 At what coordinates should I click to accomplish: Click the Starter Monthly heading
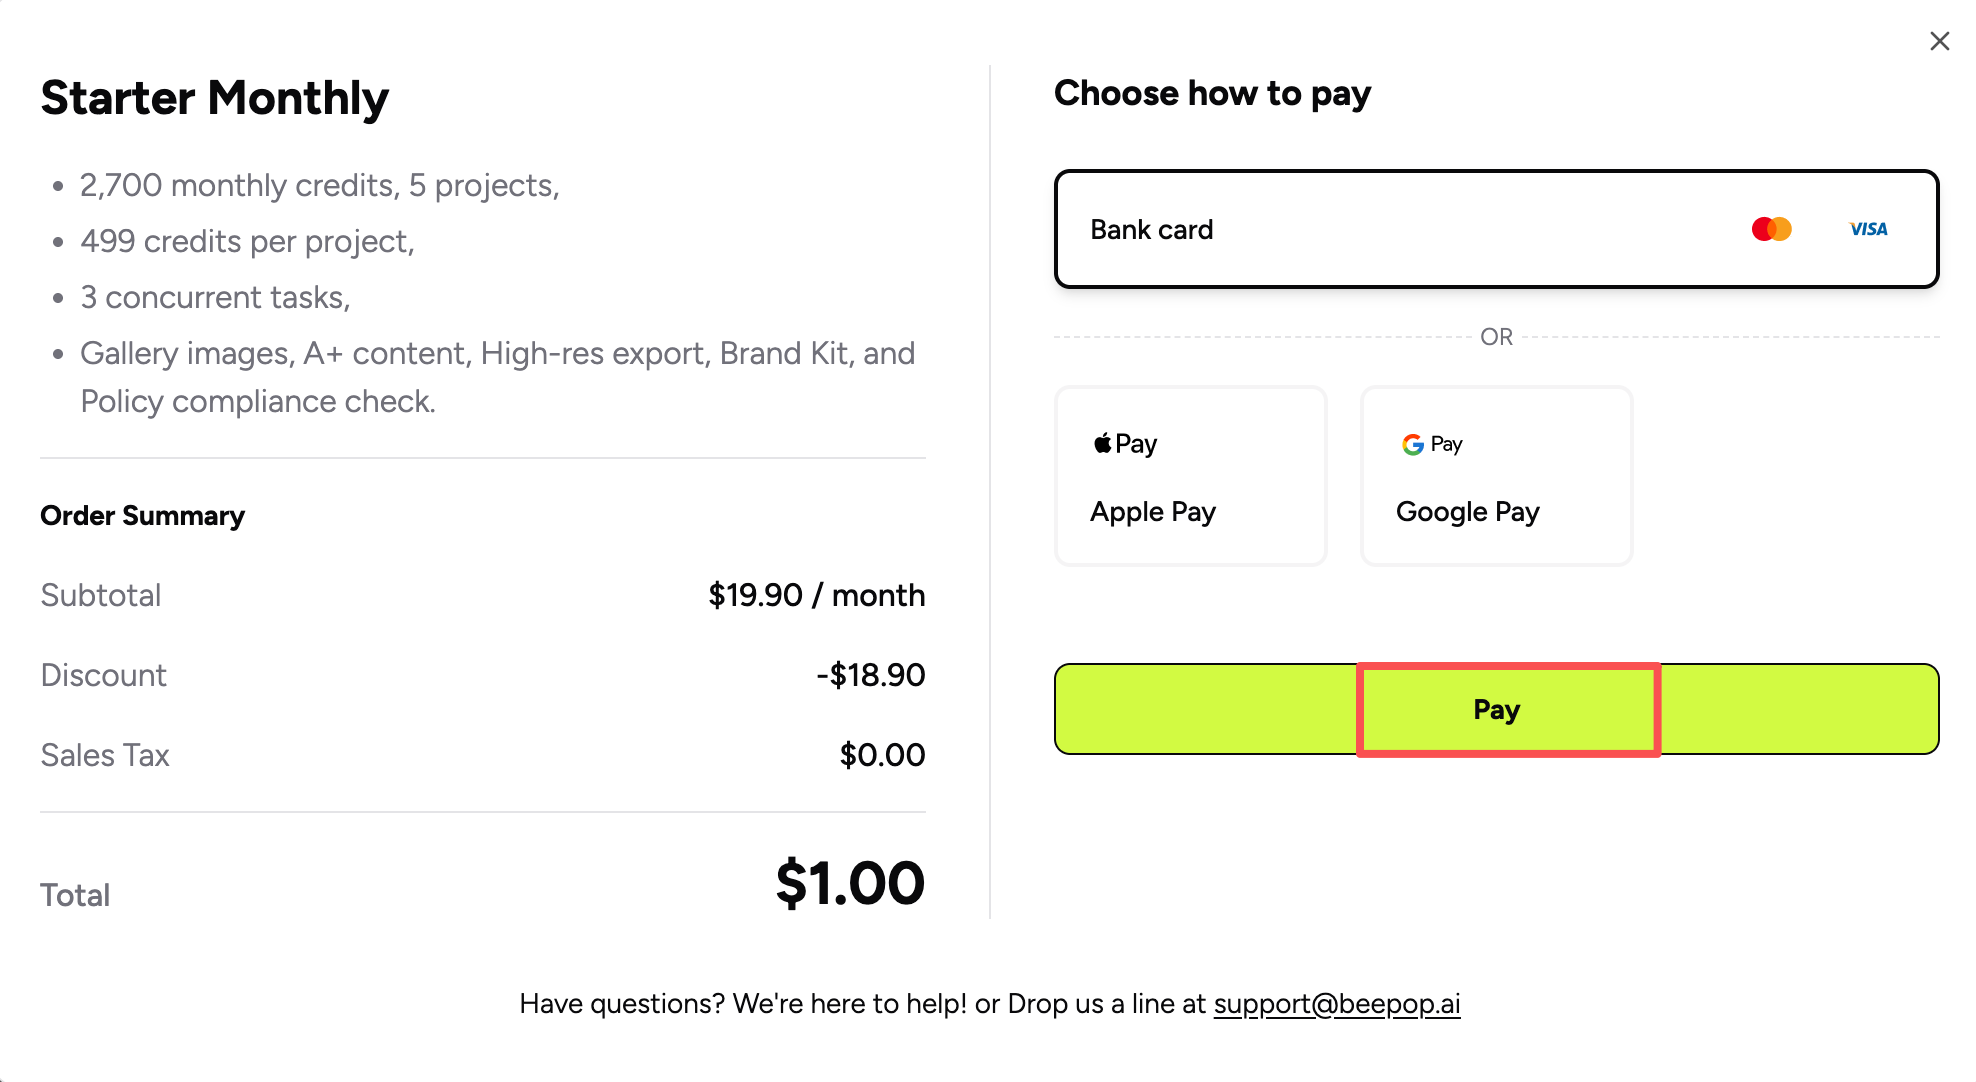click(x=215, y=98)
